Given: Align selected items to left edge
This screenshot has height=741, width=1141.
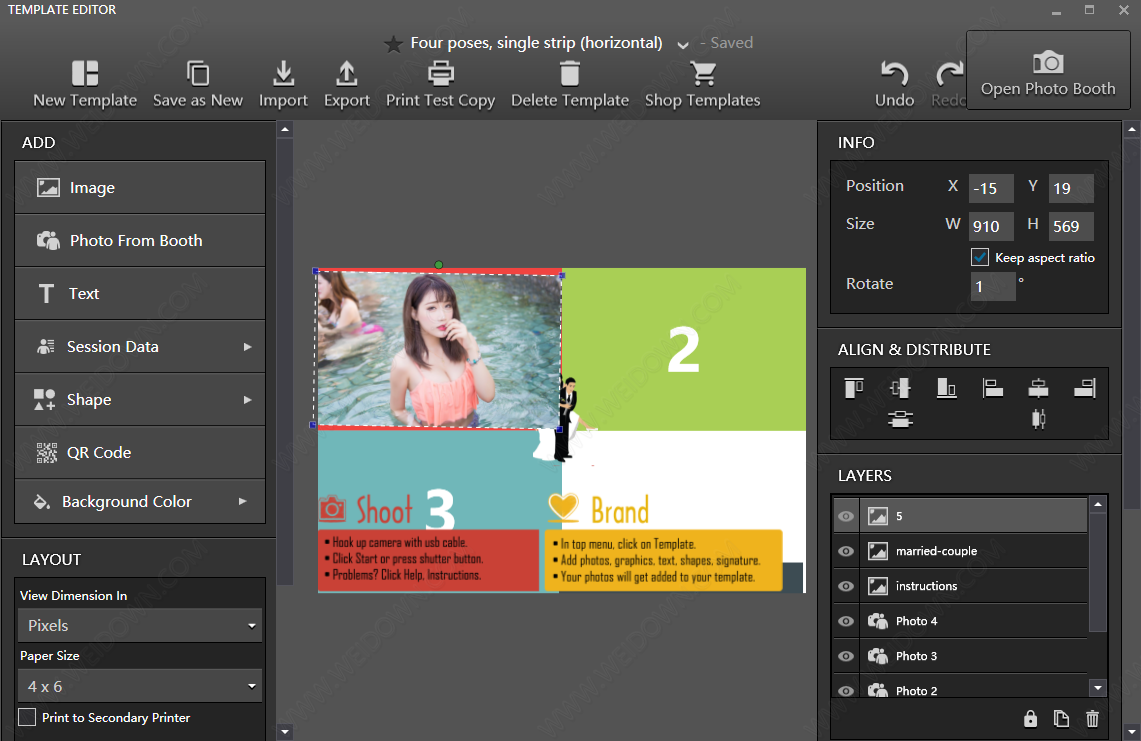Looking at the screenshot, I should pyautogui.click(x=993, y=388).
